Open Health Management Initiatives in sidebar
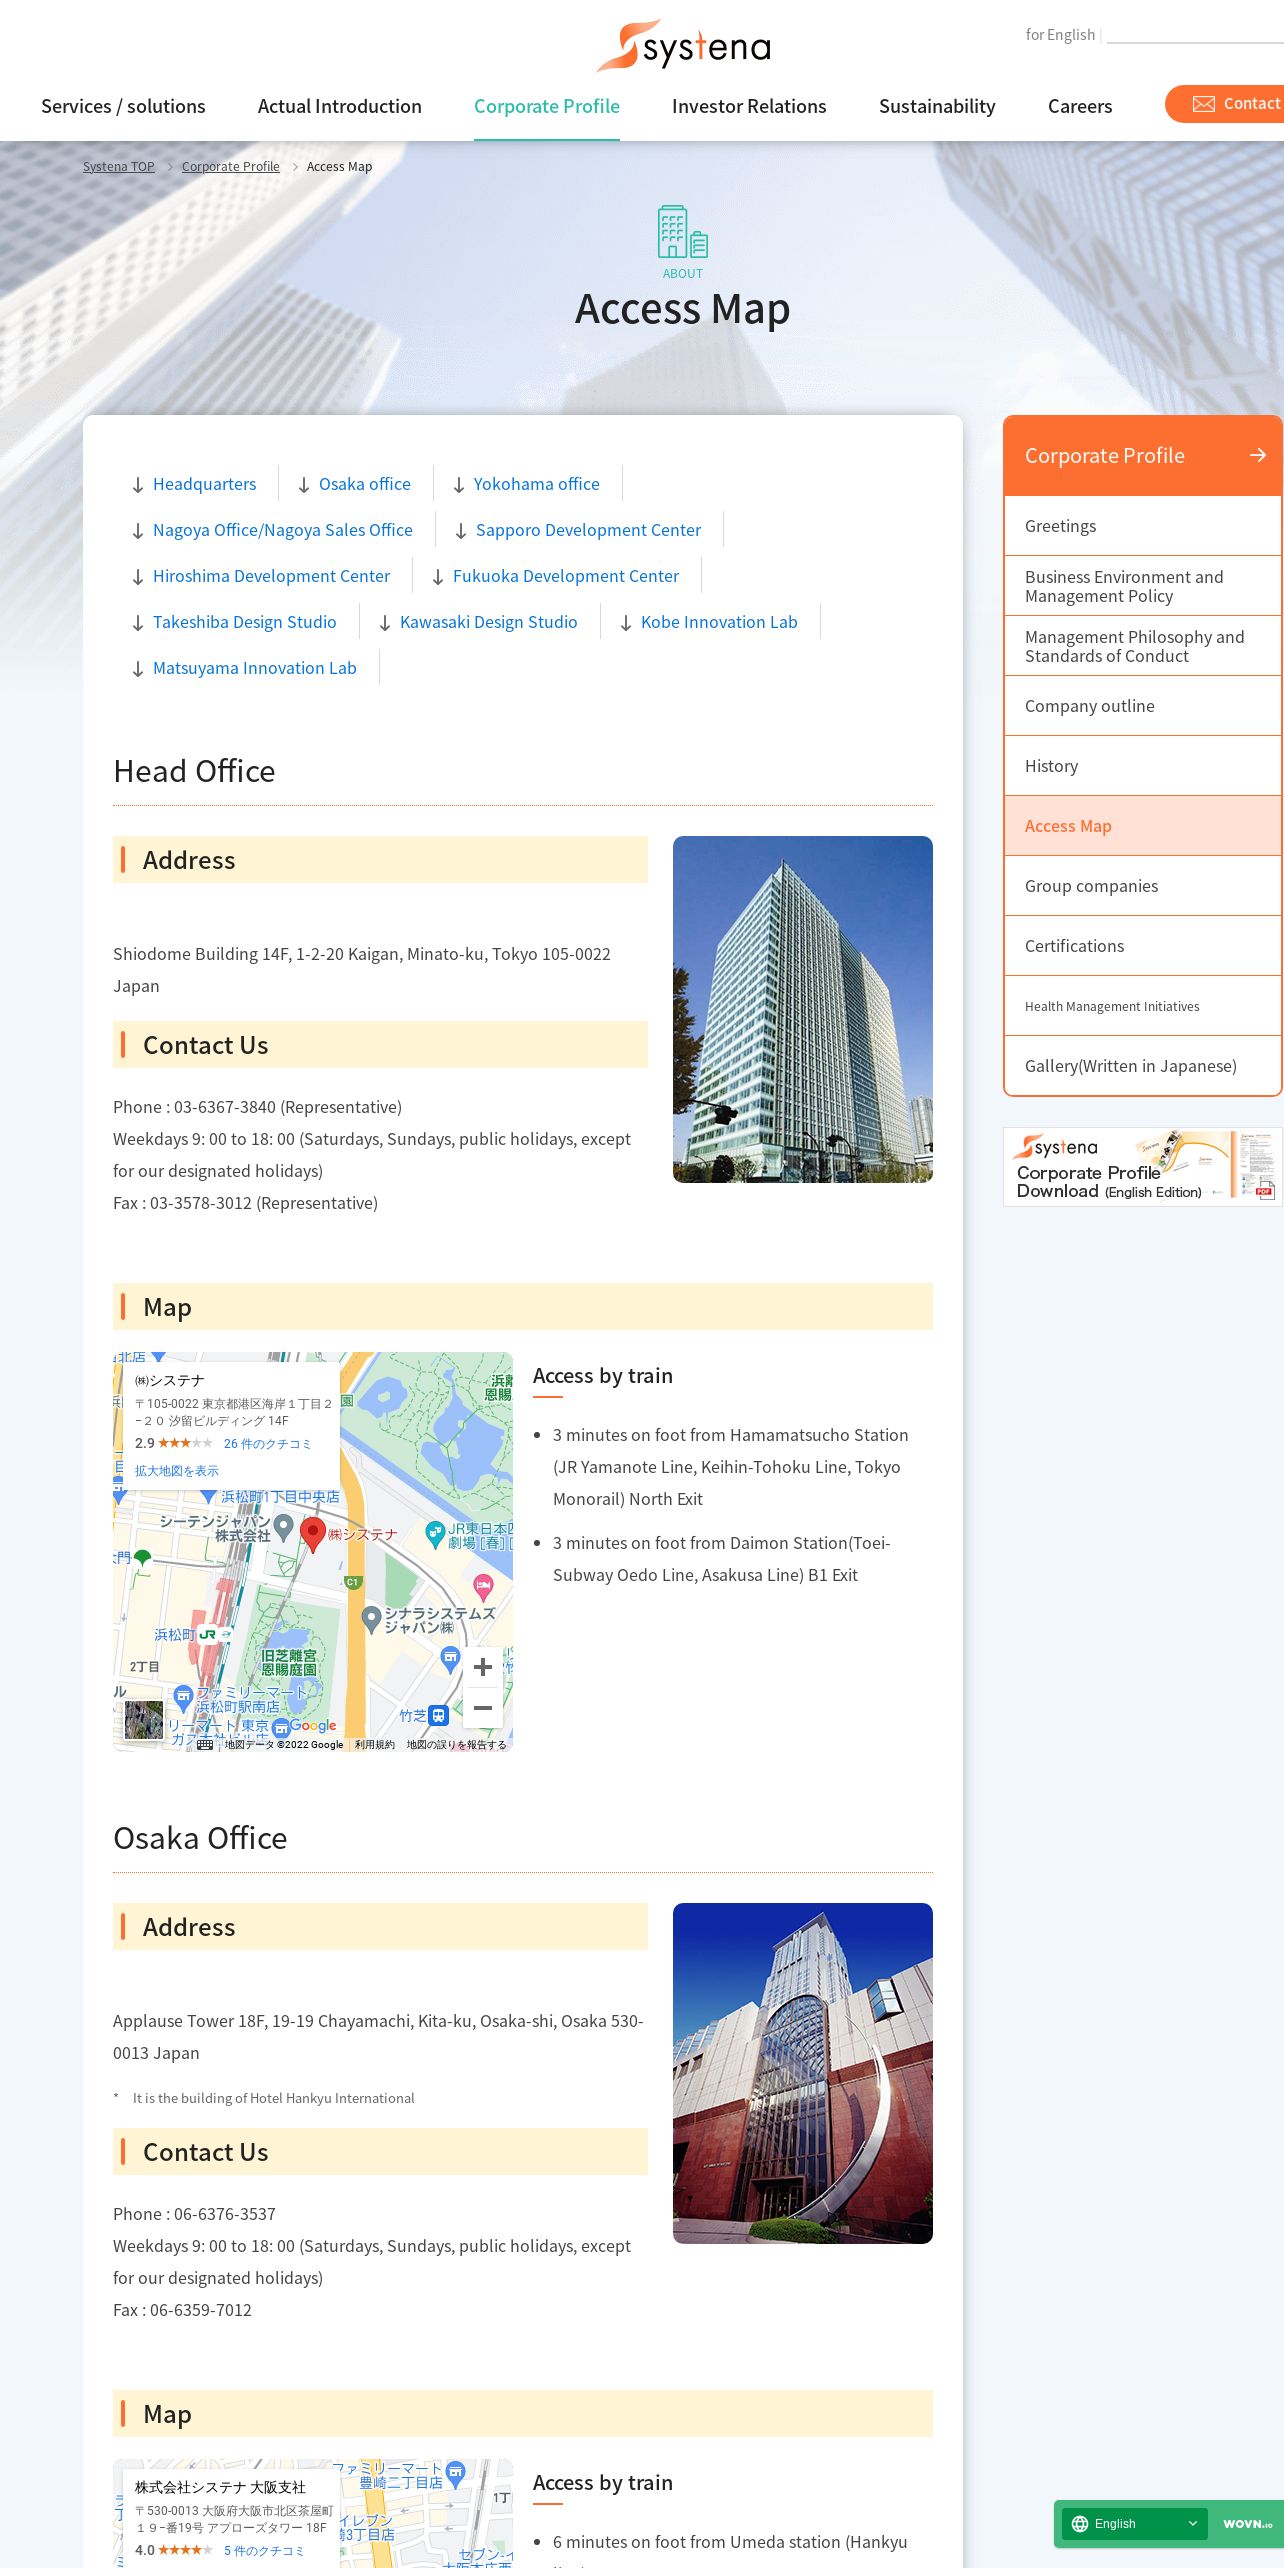This screenshot has width=1284, height=2568. click(x=1143, y=1006)
